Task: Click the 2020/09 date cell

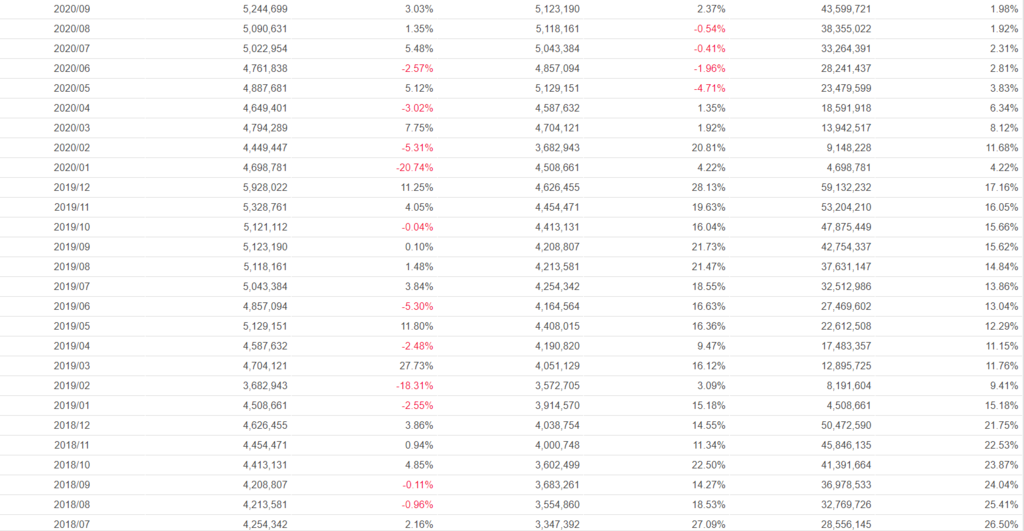Action: pos(70,9)
